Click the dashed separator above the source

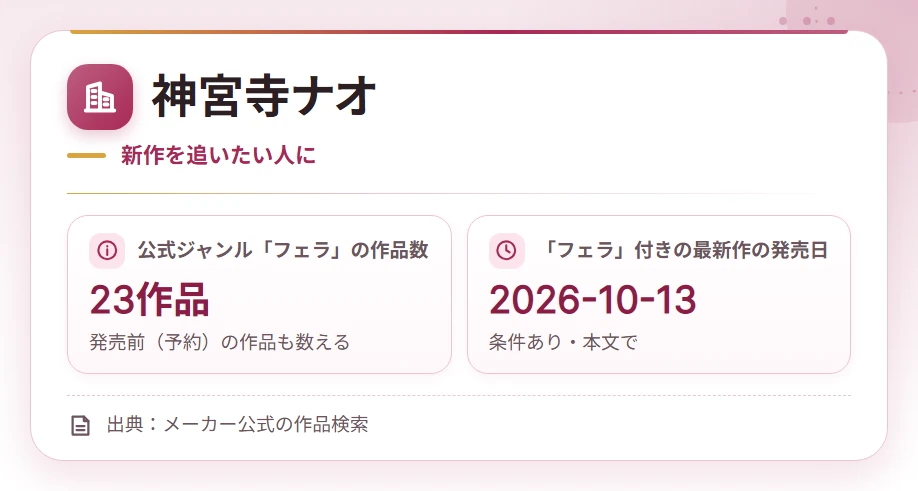[459, 396]
